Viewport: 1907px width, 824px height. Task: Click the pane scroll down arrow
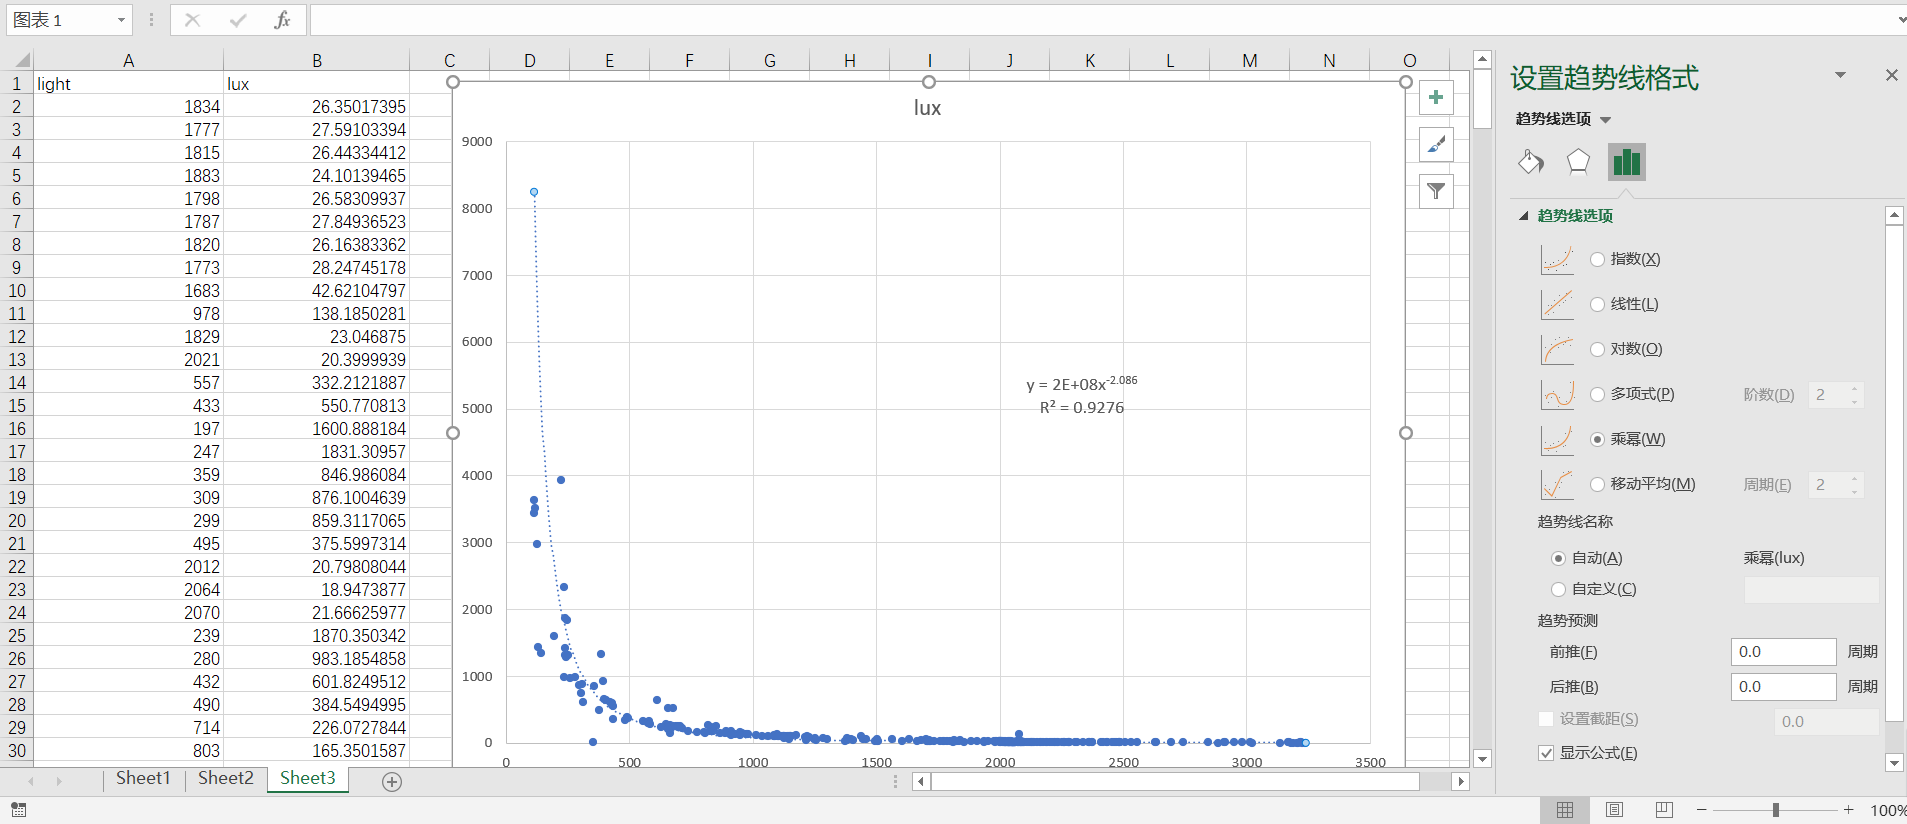point(1894,762)
